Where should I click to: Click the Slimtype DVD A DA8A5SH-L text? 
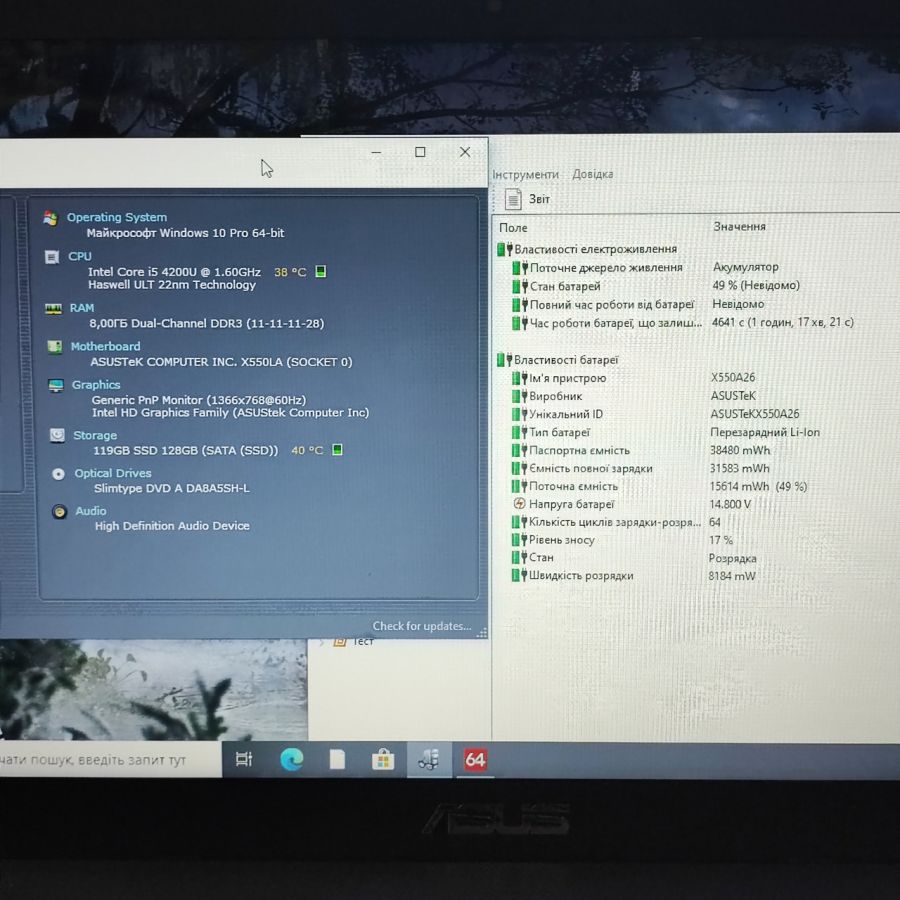pos(172,488)
